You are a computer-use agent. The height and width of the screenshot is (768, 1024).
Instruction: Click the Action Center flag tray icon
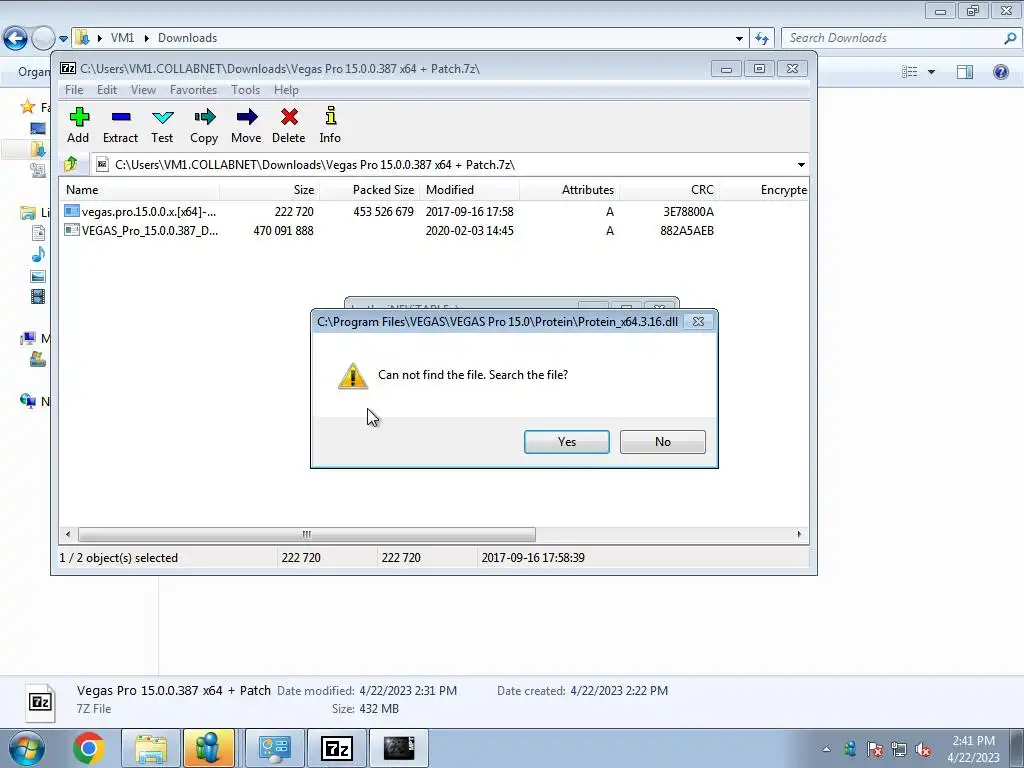874,749
